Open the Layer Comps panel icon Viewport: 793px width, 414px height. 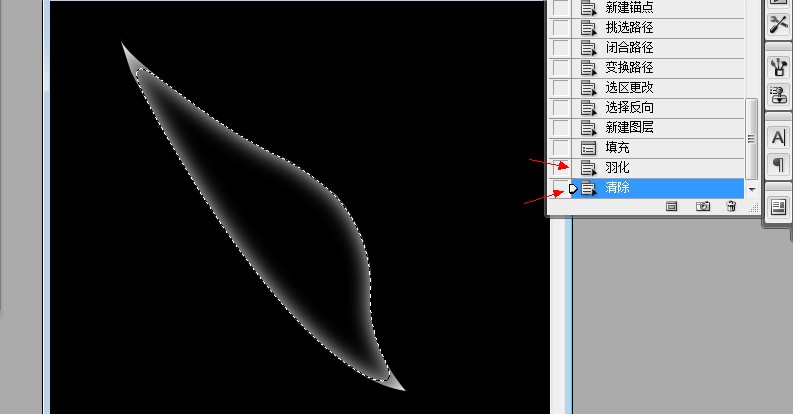click(x=779, y=207)
